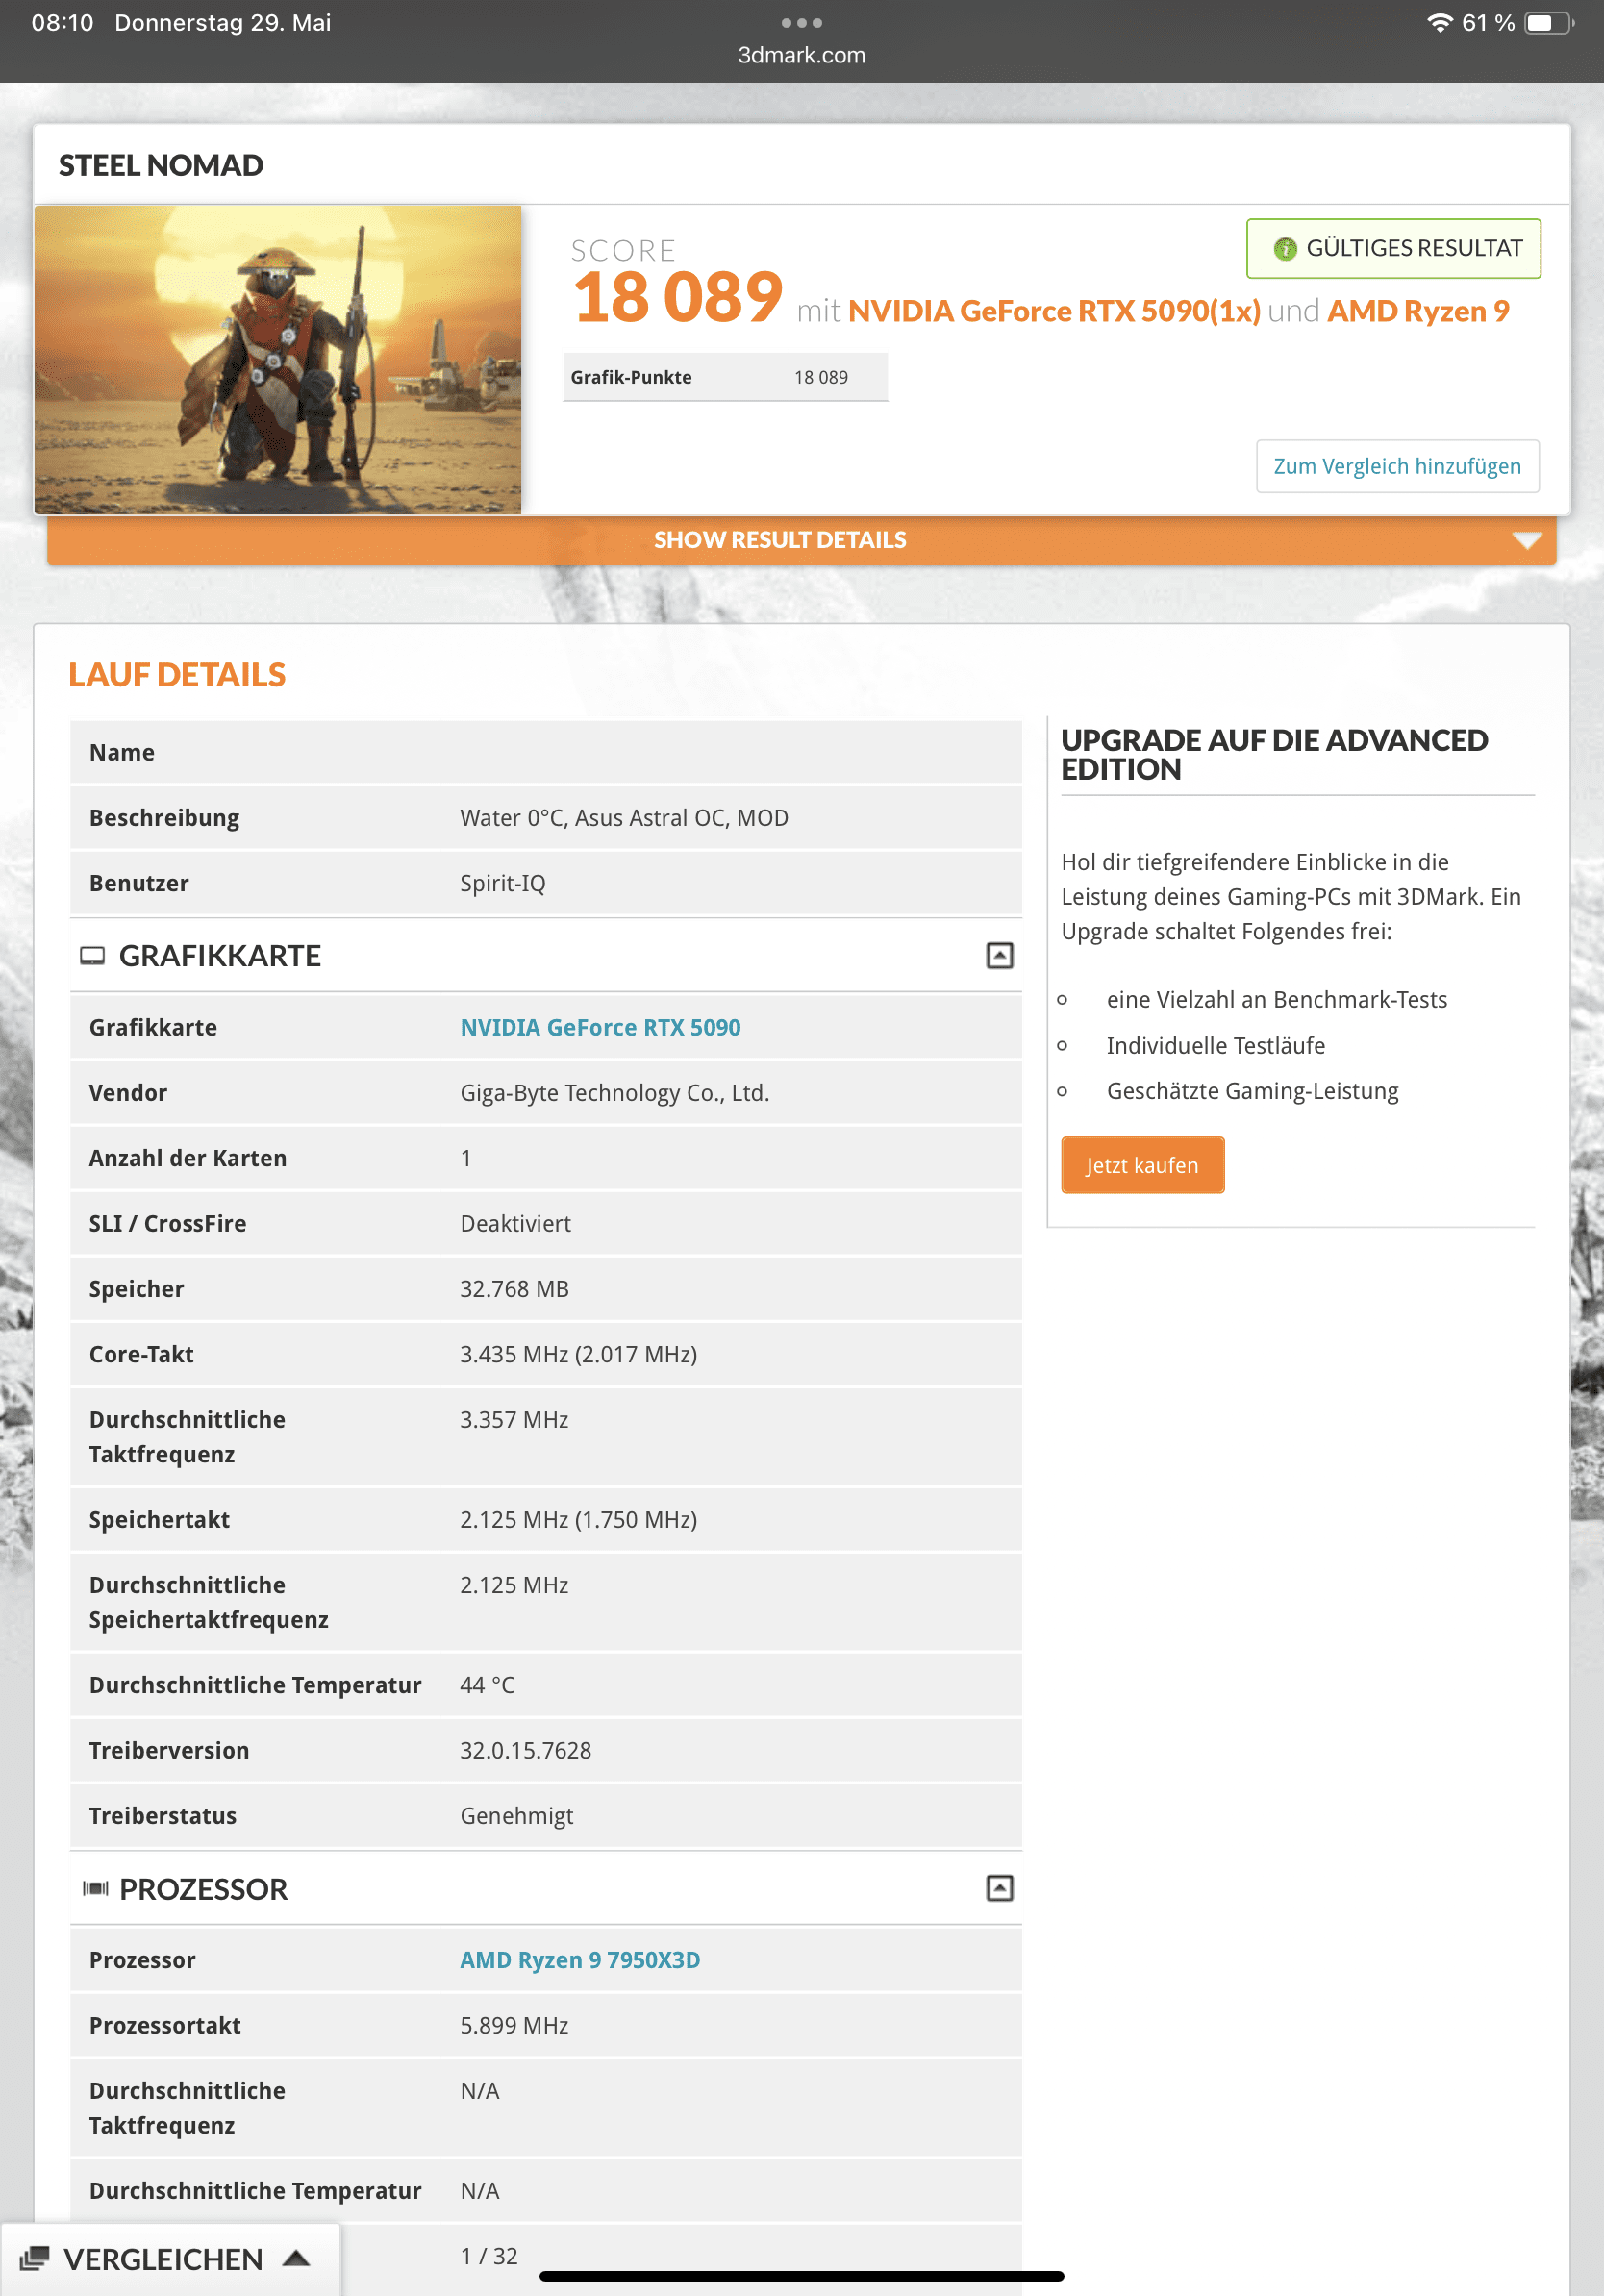Click the Upgrade auf die Advanced Edition heading
Viewport: 1604px width, 2296px height.
pyautogui.click(x=1275, y=754)
